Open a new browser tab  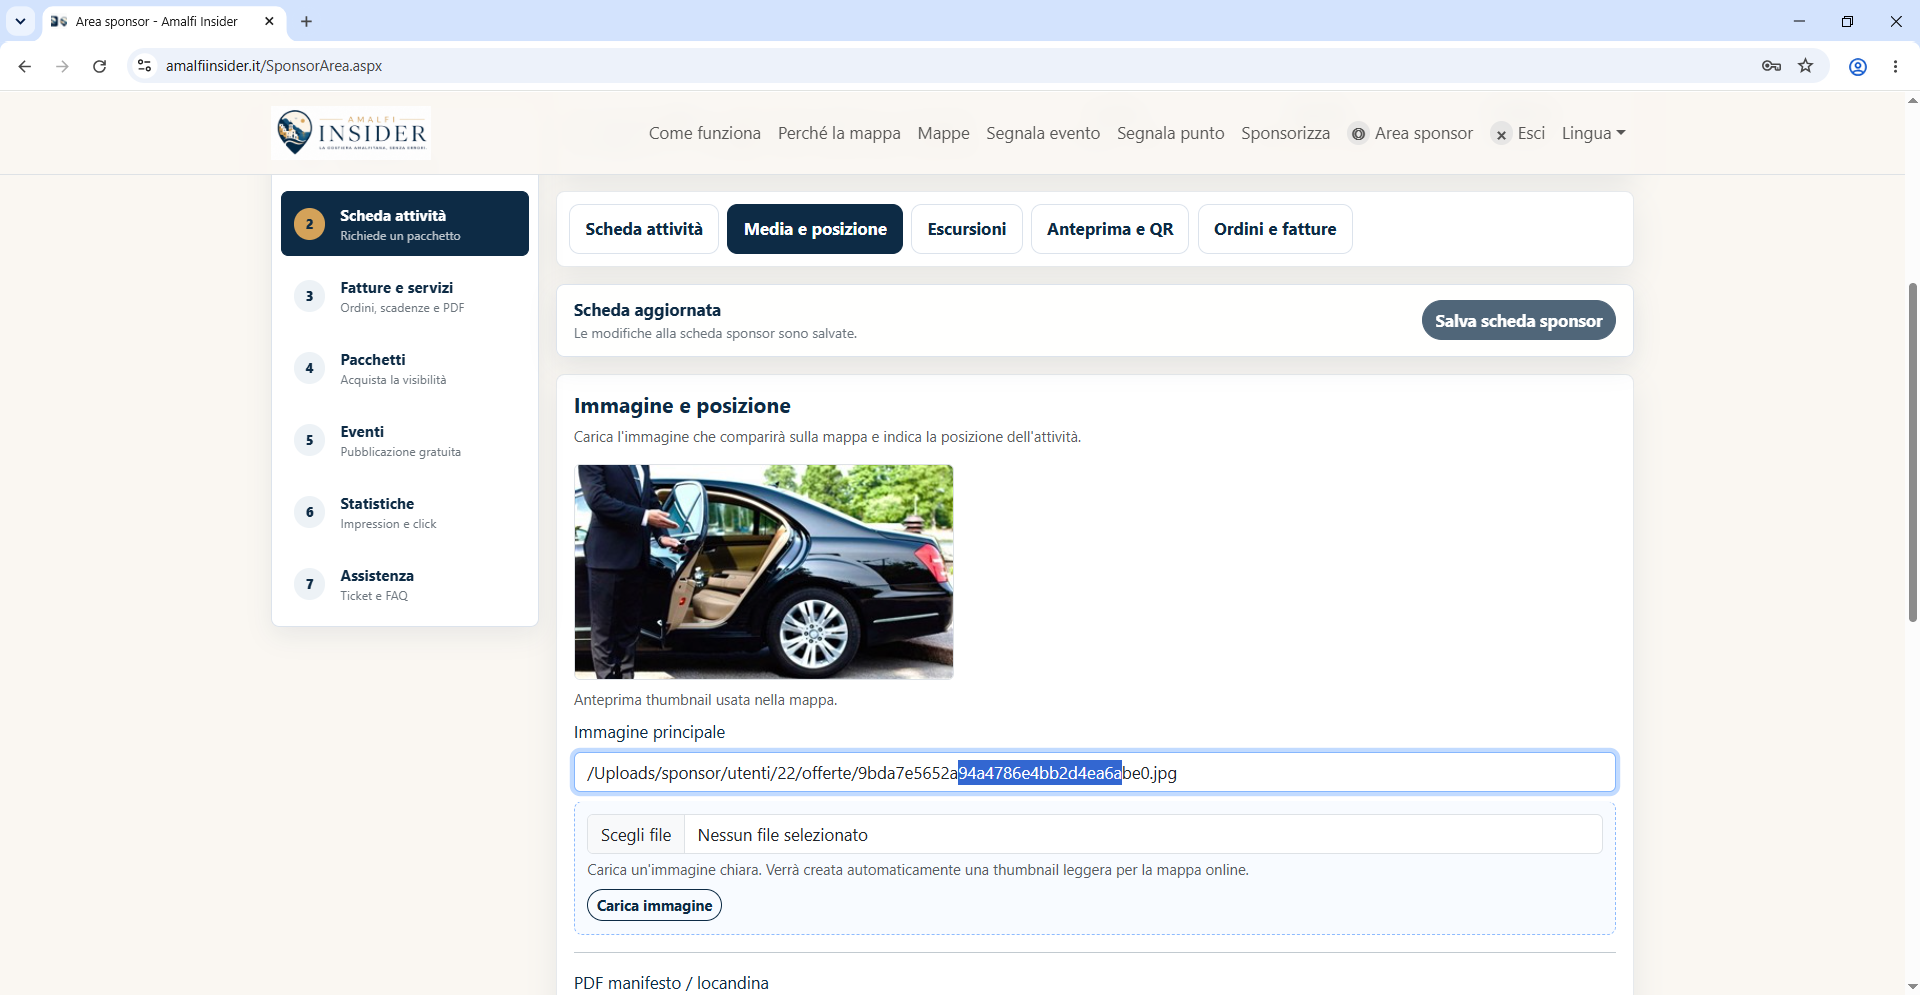click(306, 21)
